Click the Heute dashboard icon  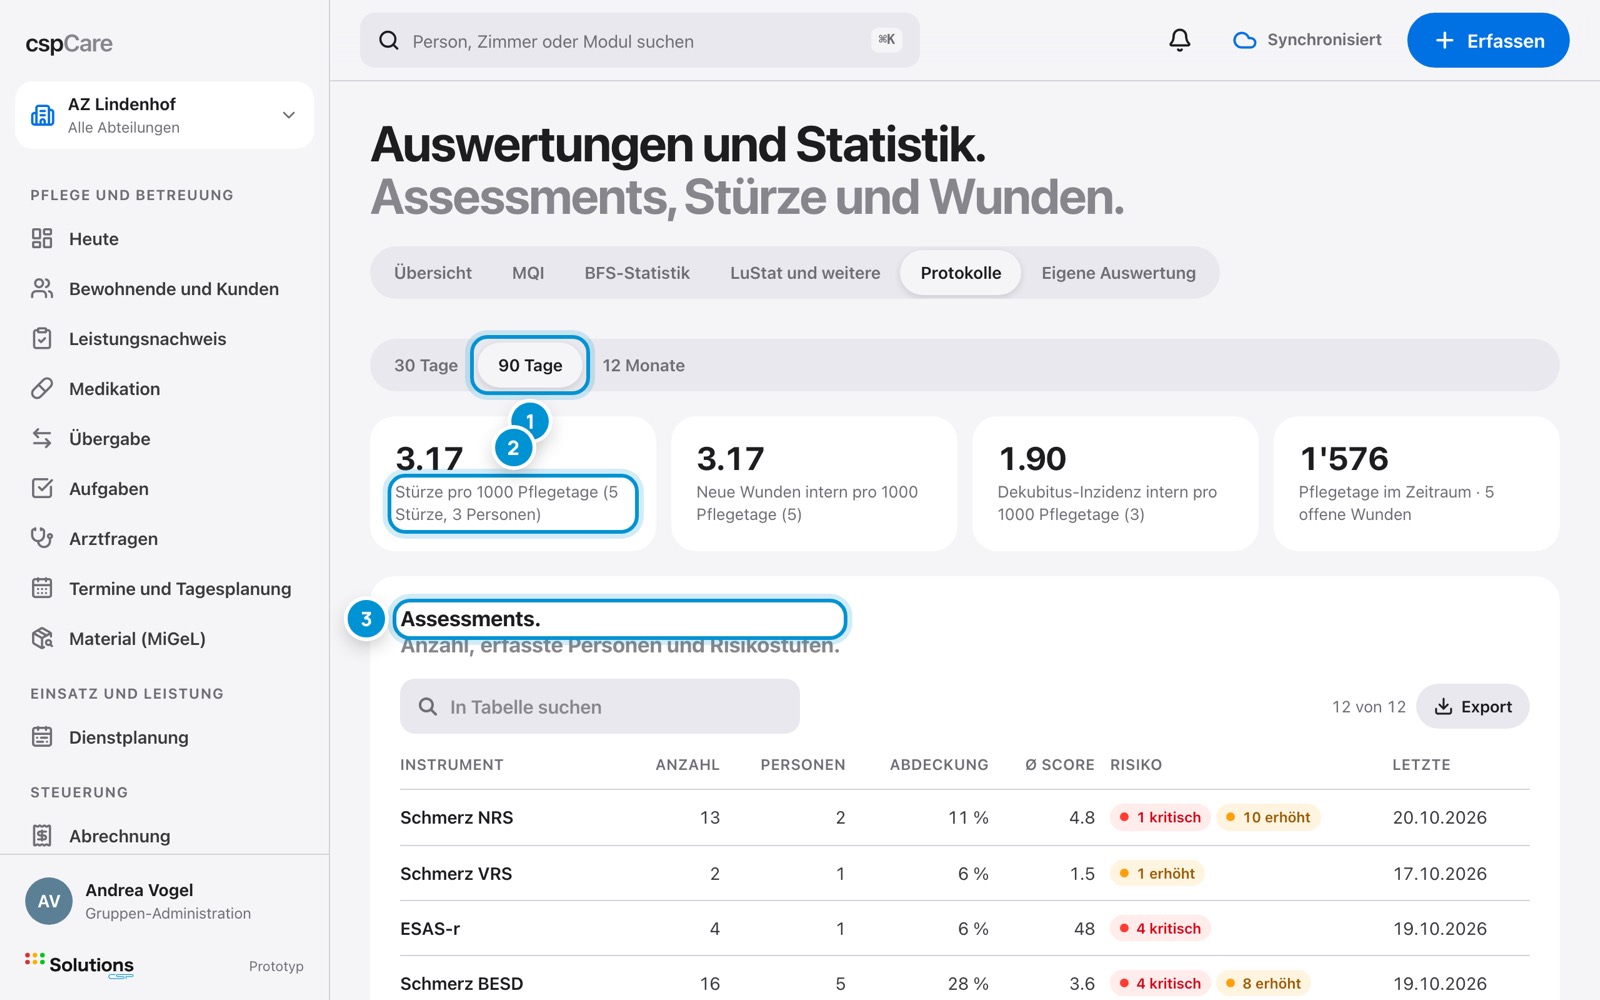point(42,238)
